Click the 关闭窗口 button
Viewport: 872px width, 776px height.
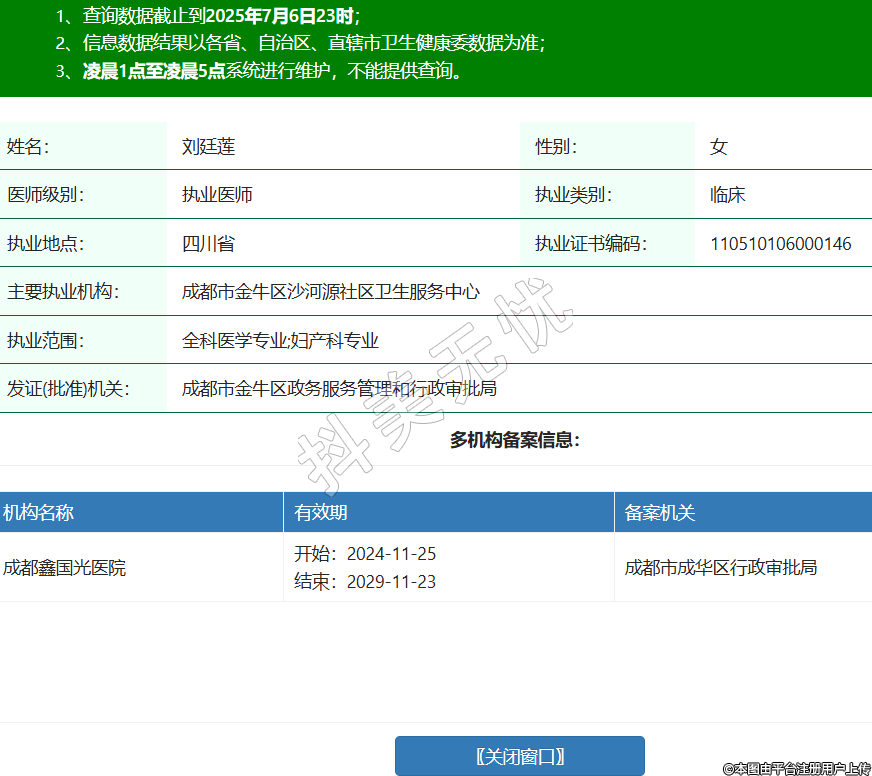click(519, 756)
